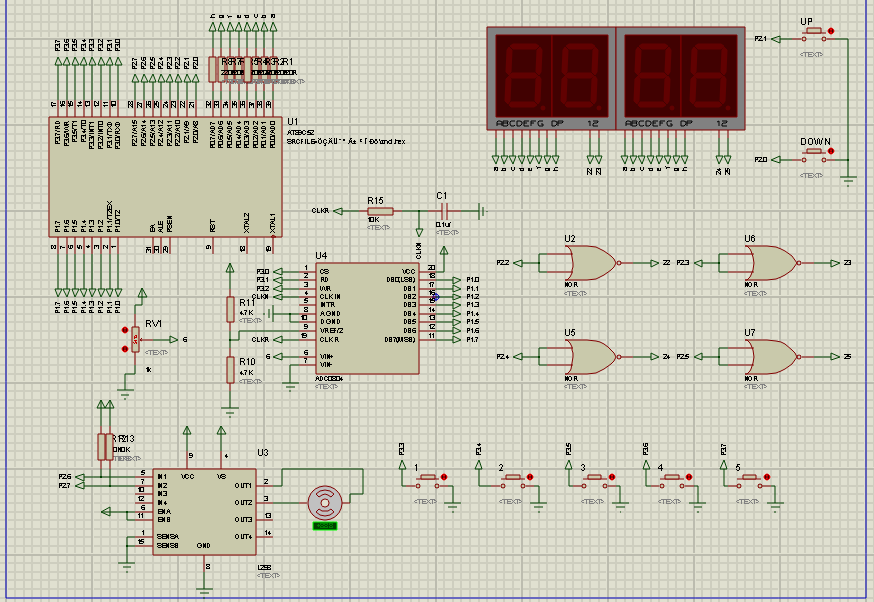Click the DC motor symbol
874x602 pixels.
(x=323, y=502)
